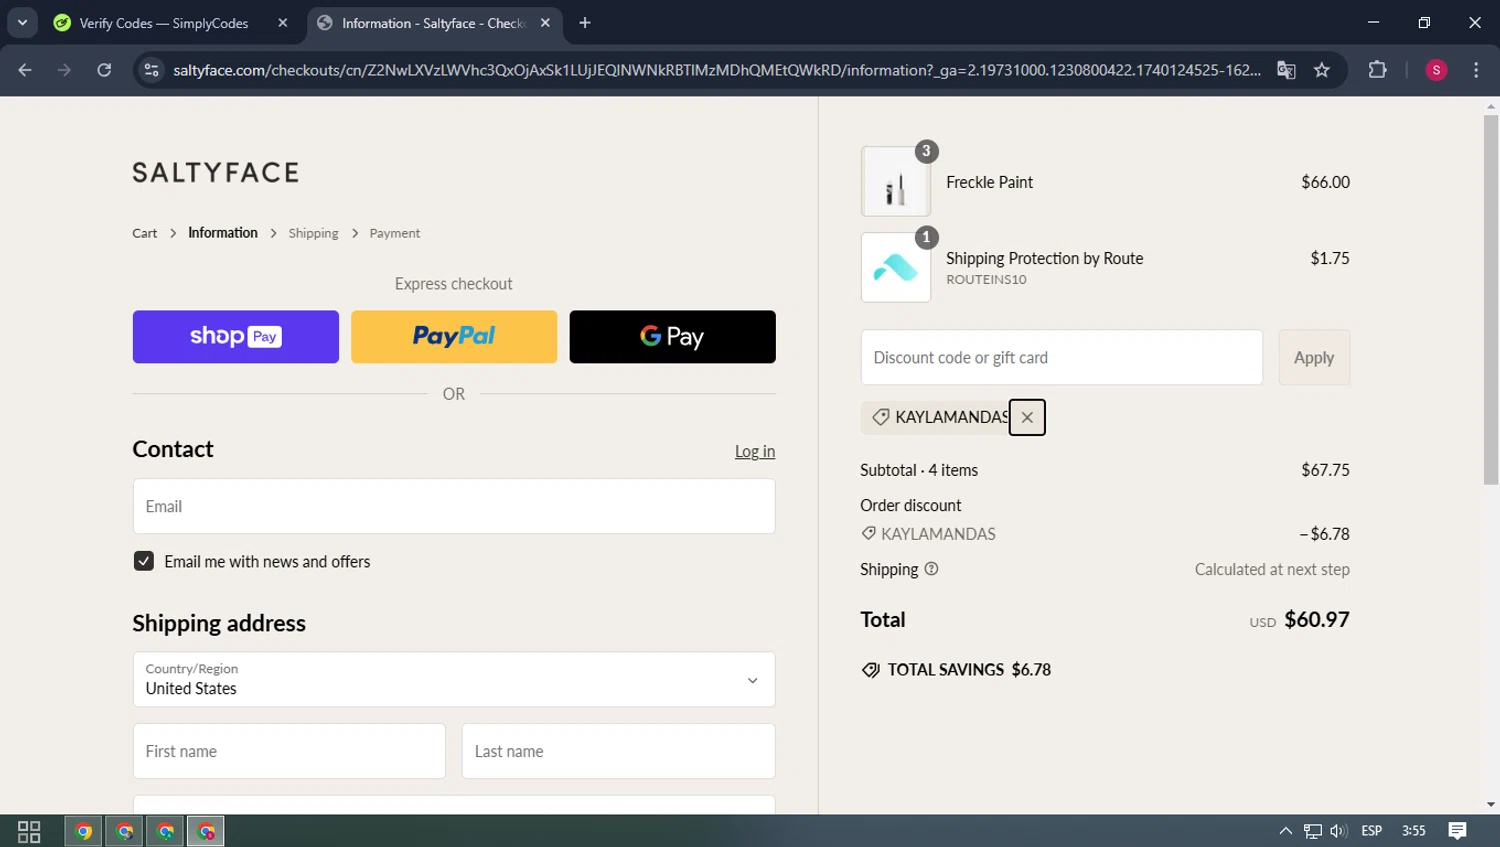Screen dimensions: 1500x847
Task: Show hidden system tray icons
Action: coord(1286,831)
